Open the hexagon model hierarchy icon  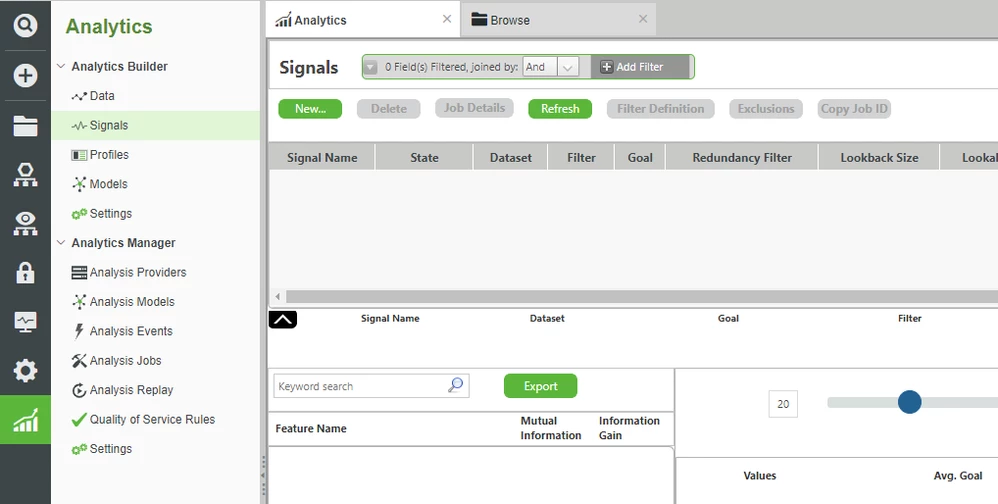click(25, 175)
